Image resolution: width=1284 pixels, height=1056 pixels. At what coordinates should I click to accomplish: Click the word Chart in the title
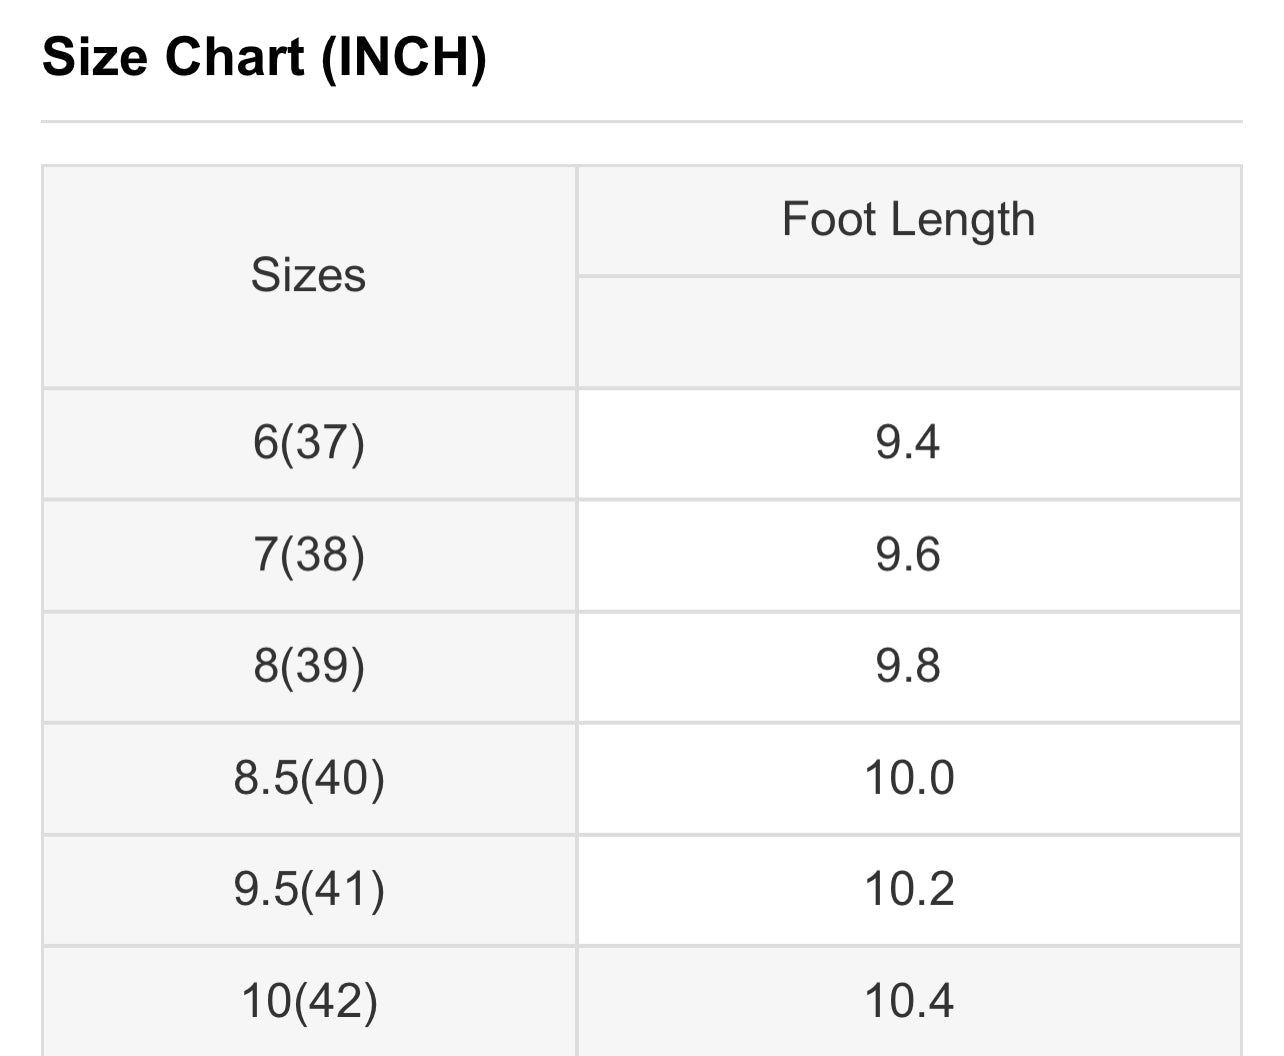point(235,56)
